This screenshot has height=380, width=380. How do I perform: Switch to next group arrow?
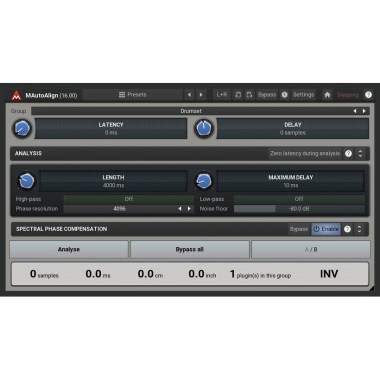364,111
